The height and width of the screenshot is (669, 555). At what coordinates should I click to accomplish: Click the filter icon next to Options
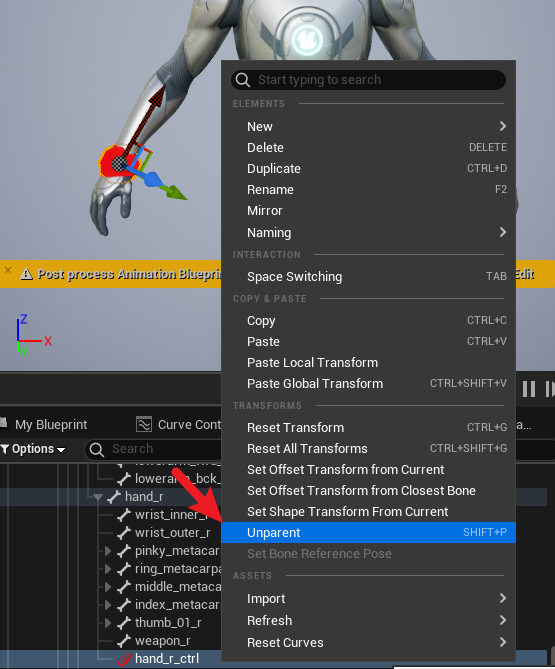(5, 449)
